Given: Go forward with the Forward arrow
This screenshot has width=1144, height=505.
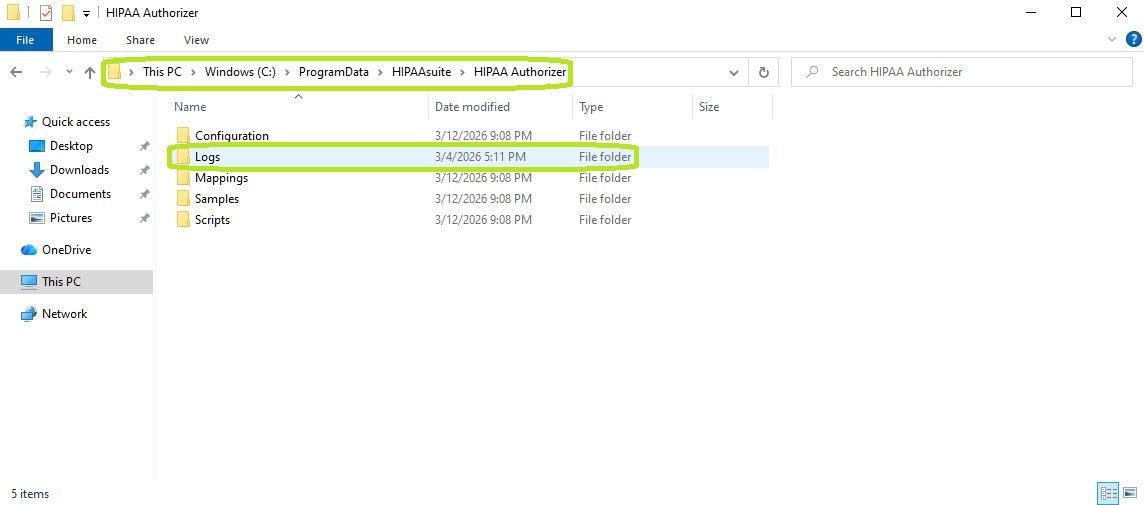Looking at the screenshot, I should (45, 72).
